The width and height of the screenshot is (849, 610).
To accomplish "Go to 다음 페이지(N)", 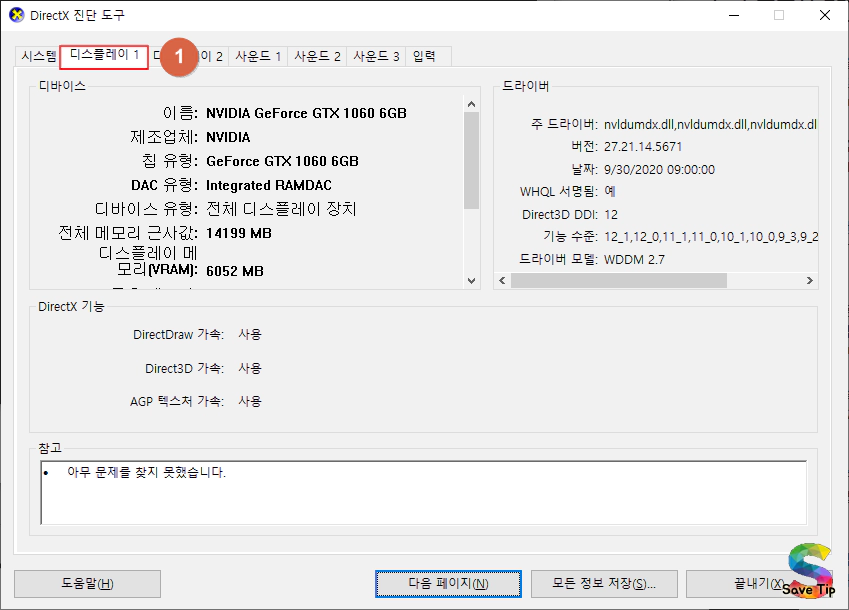I will 448,583.
